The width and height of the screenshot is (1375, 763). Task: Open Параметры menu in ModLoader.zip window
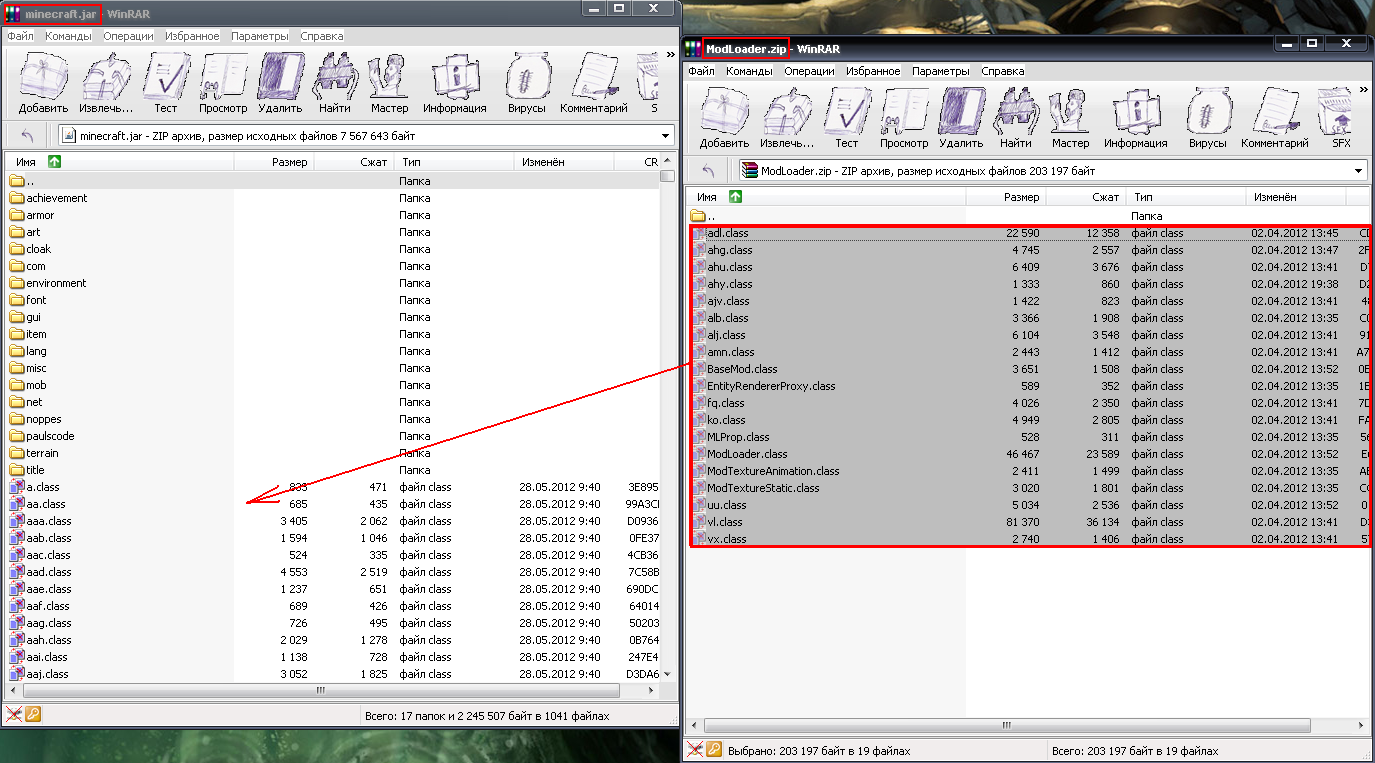point(940,71)
